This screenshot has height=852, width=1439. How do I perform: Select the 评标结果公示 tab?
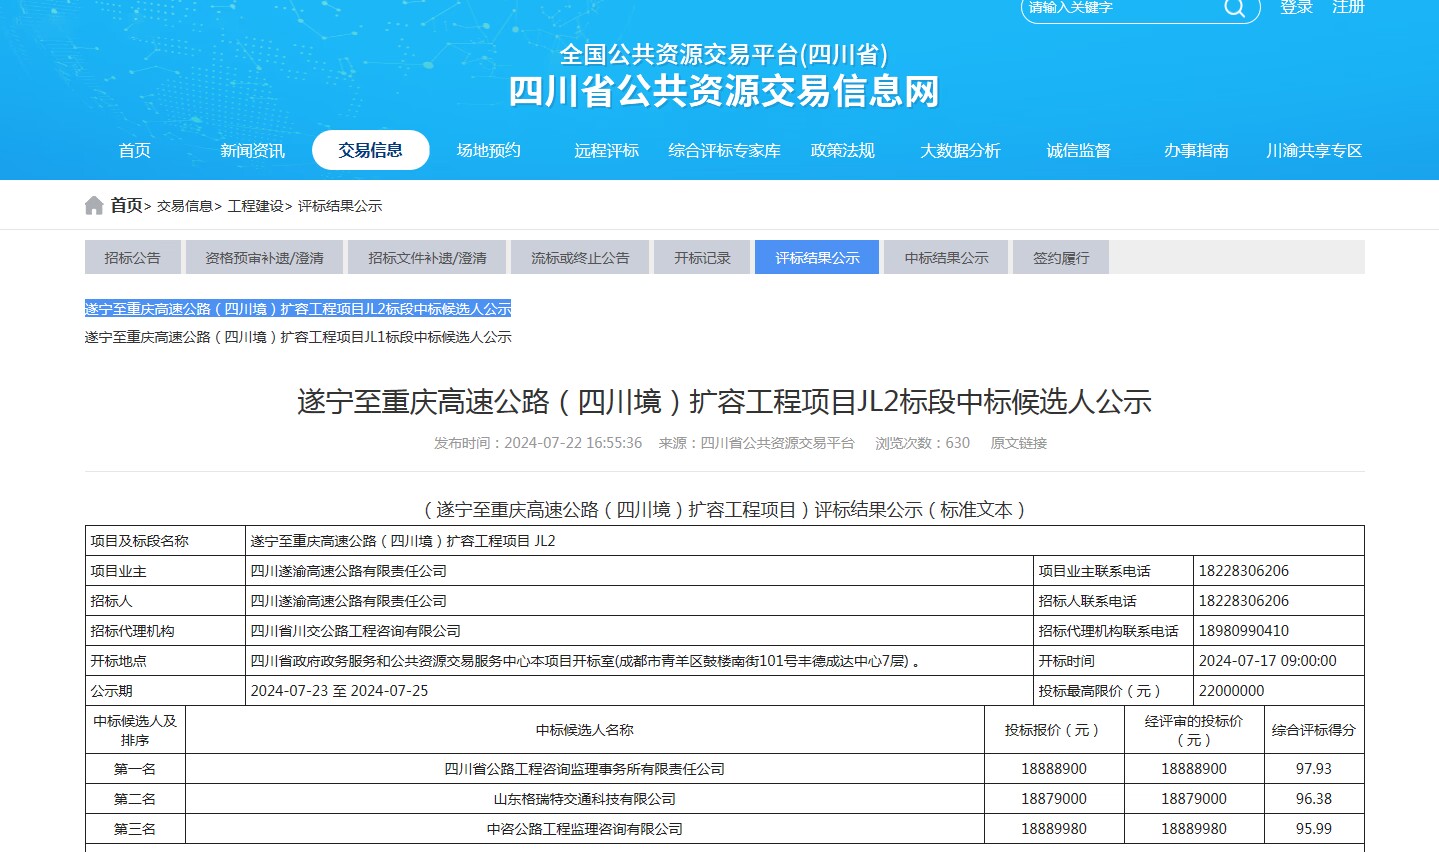[x=817, y=257]
